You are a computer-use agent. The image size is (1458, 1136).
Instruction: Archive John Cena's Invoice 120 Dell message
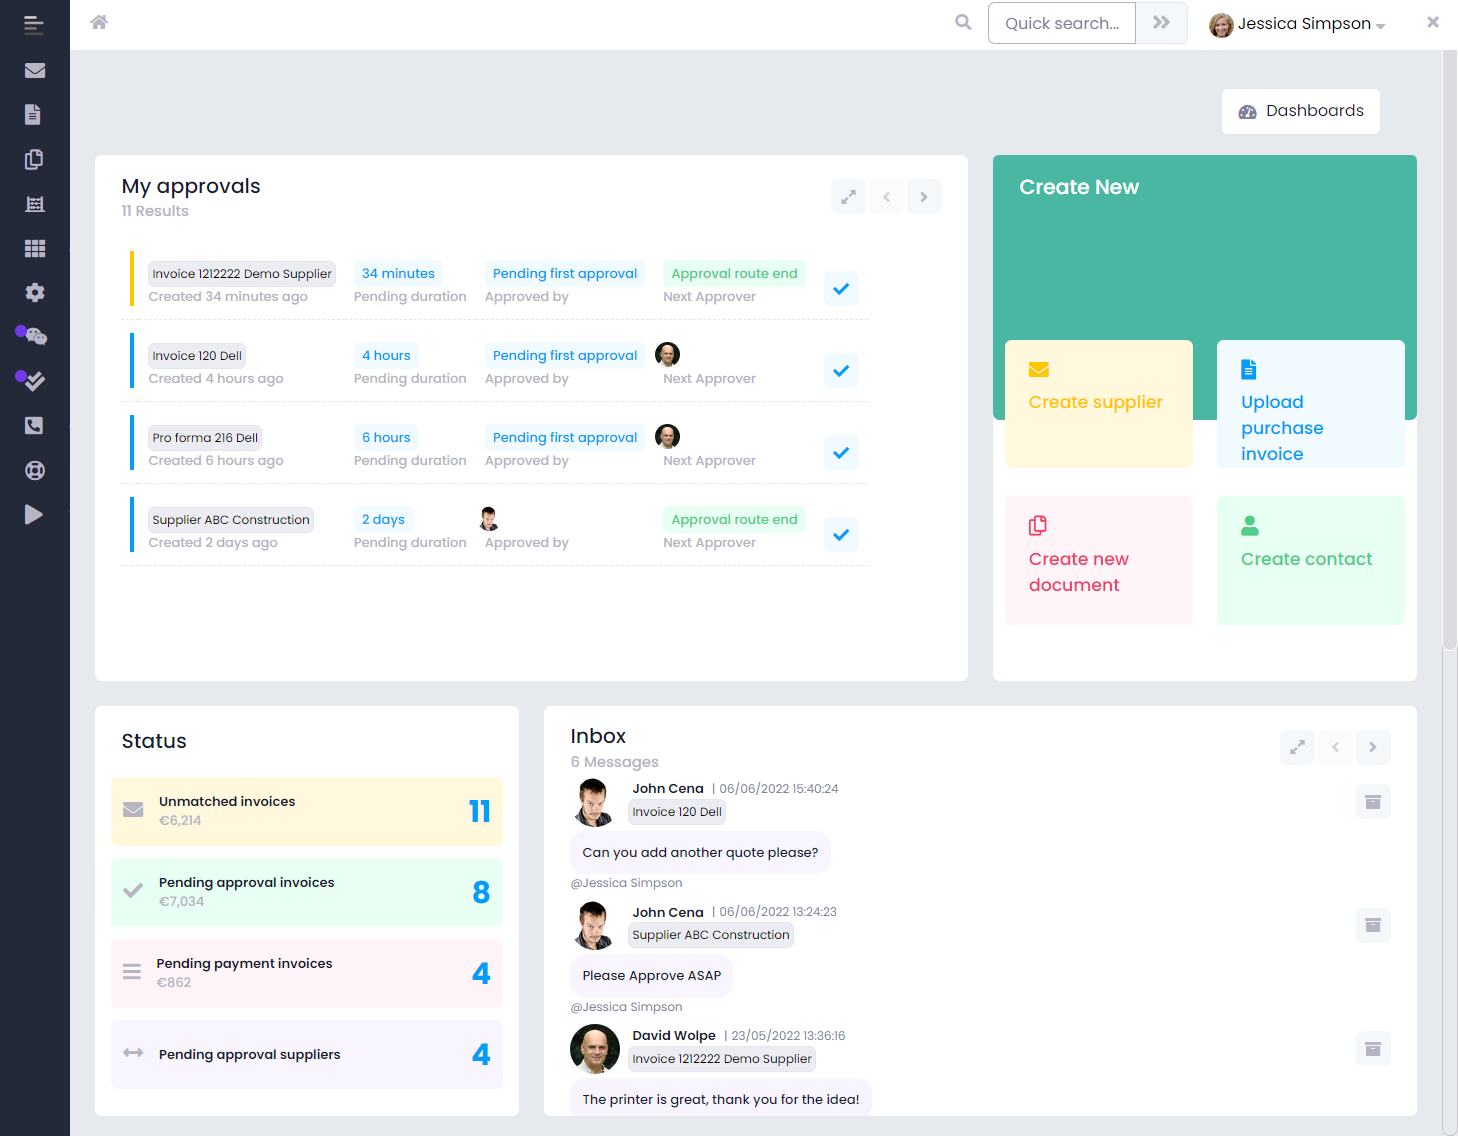[1373, 801]
